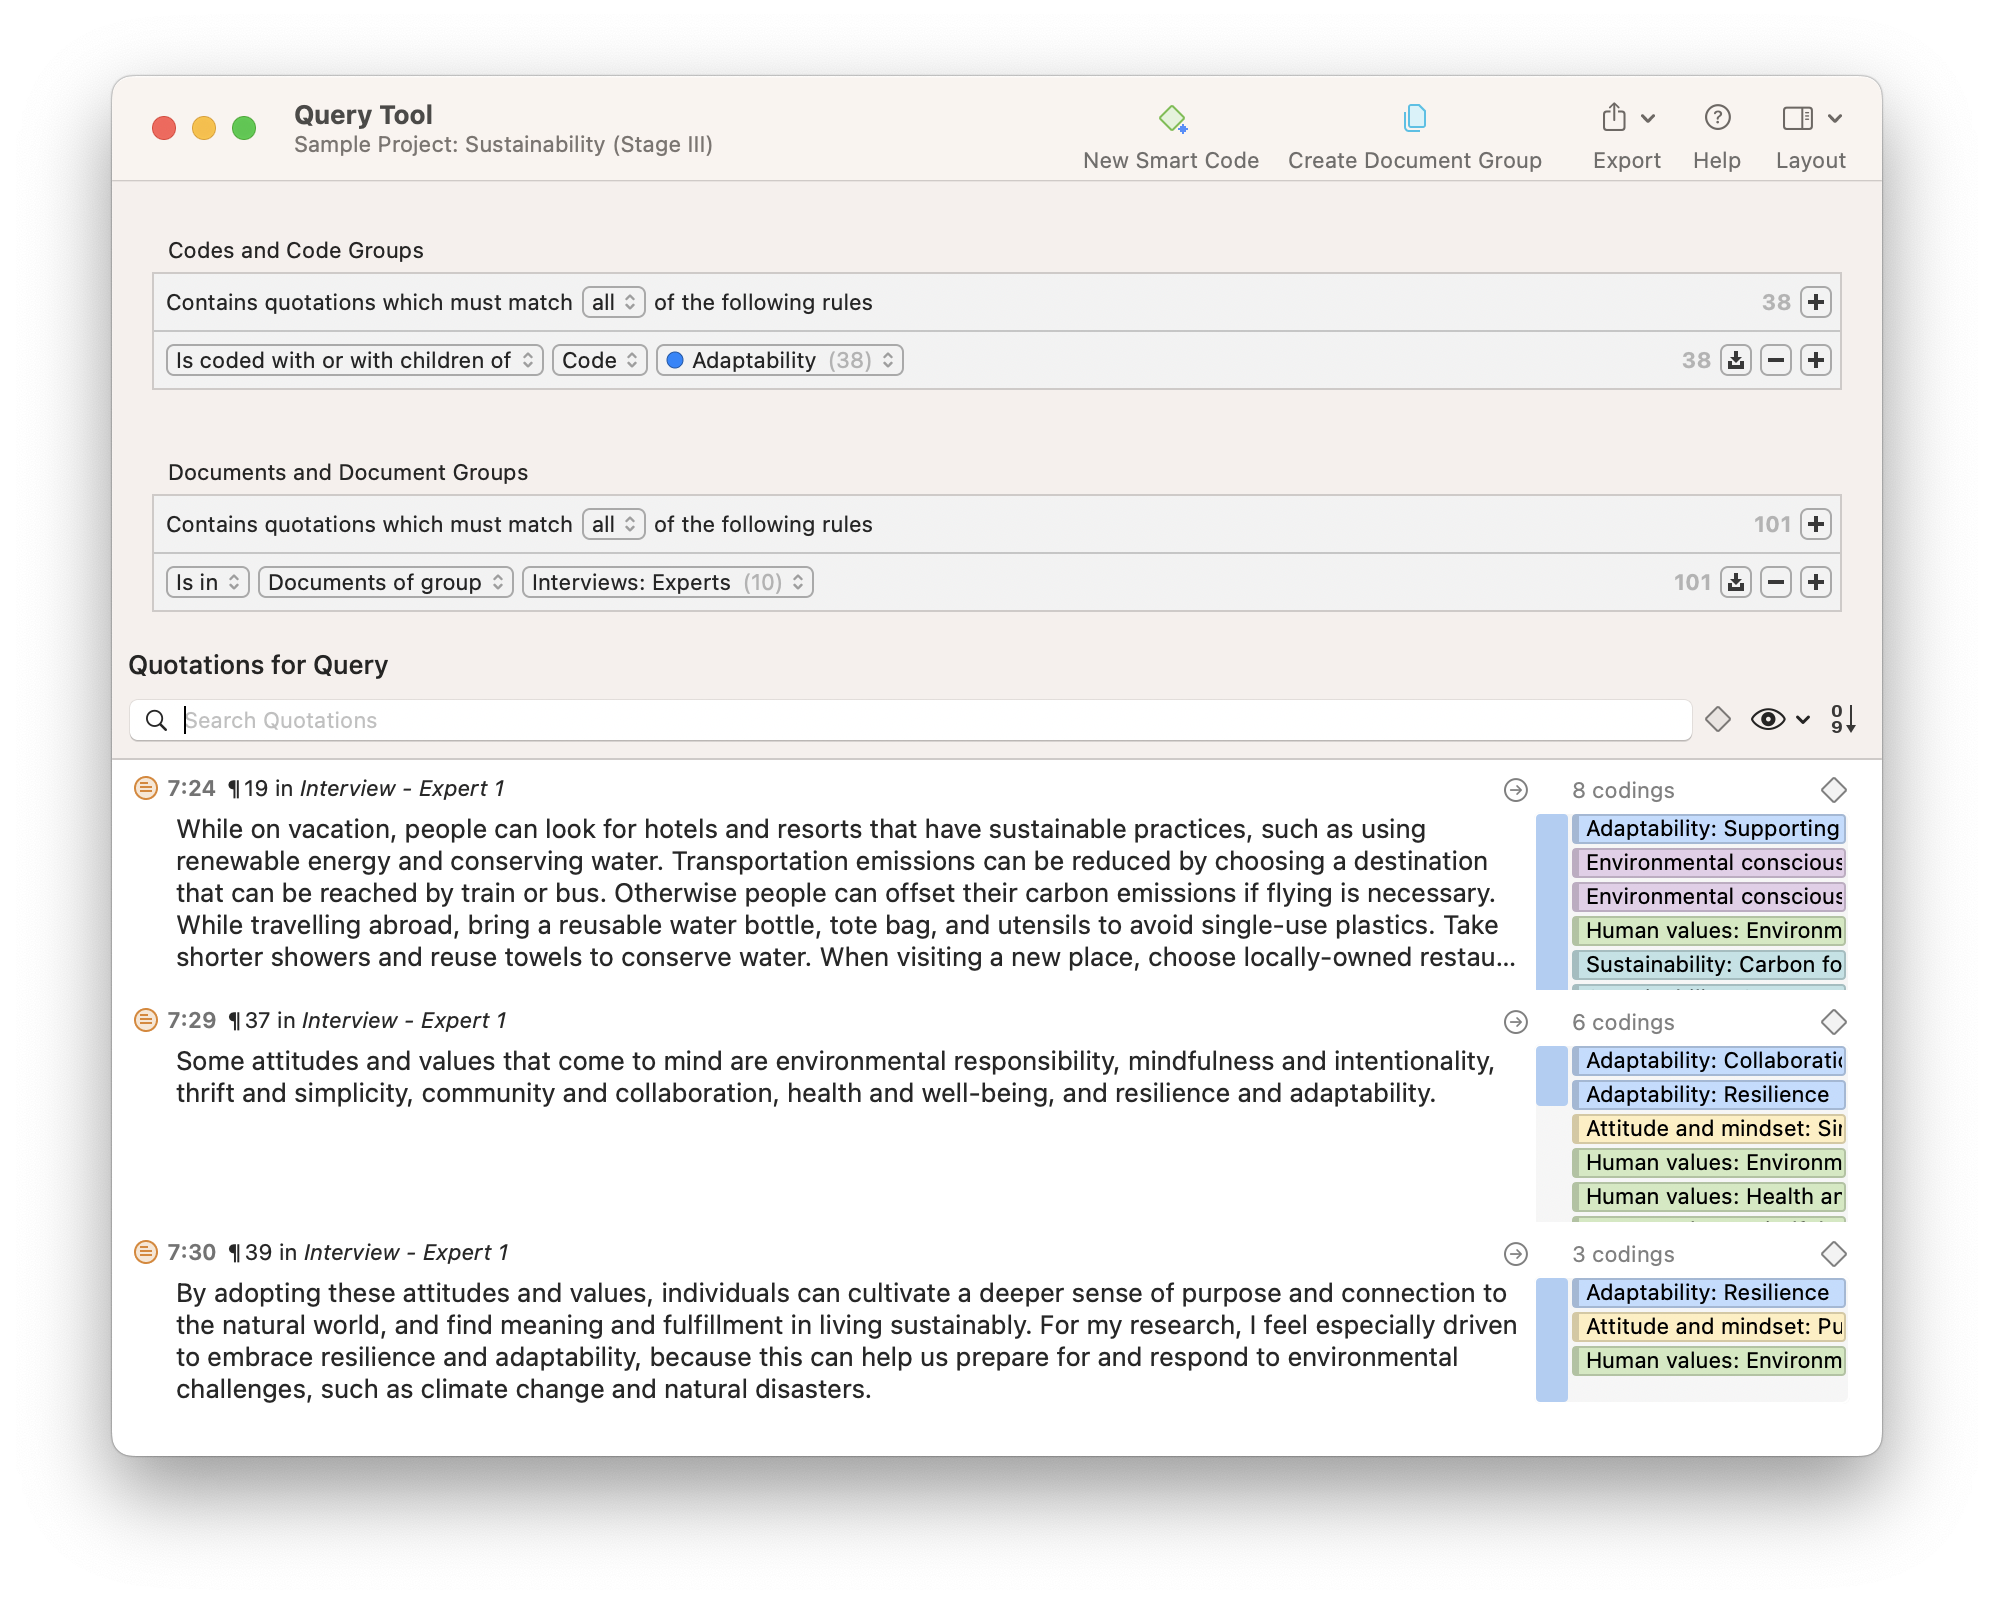Click the Create Document Group icon

(x=1414, y=119)
